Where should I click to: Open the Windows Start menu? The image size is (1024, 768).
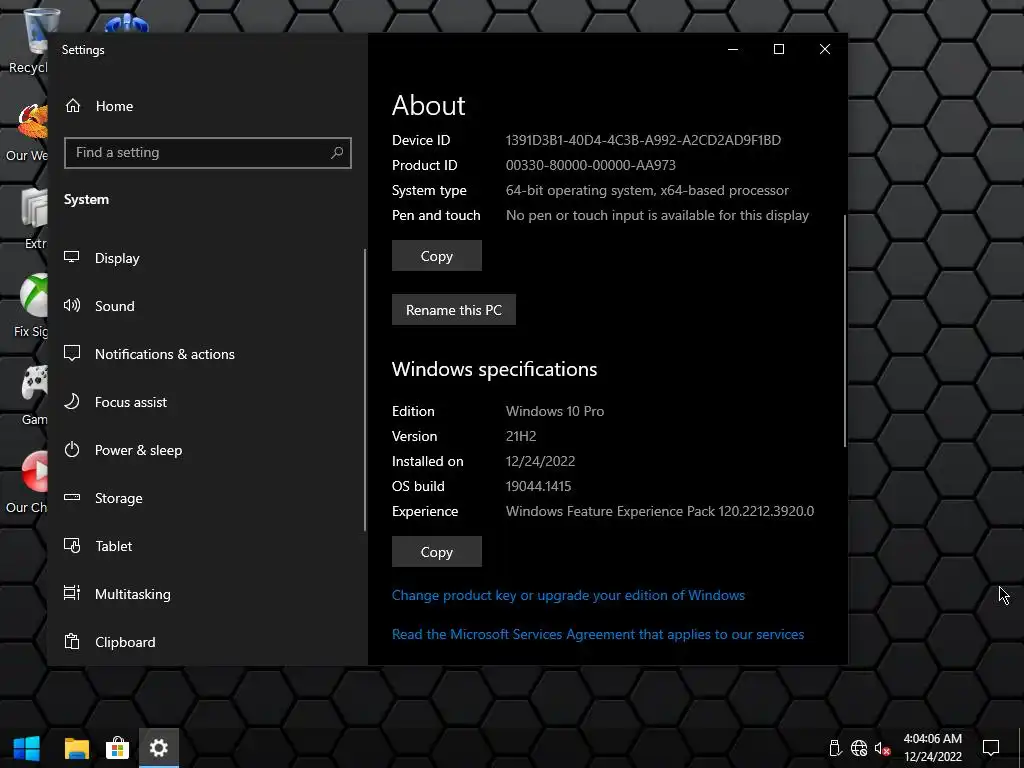click(27, 748)
